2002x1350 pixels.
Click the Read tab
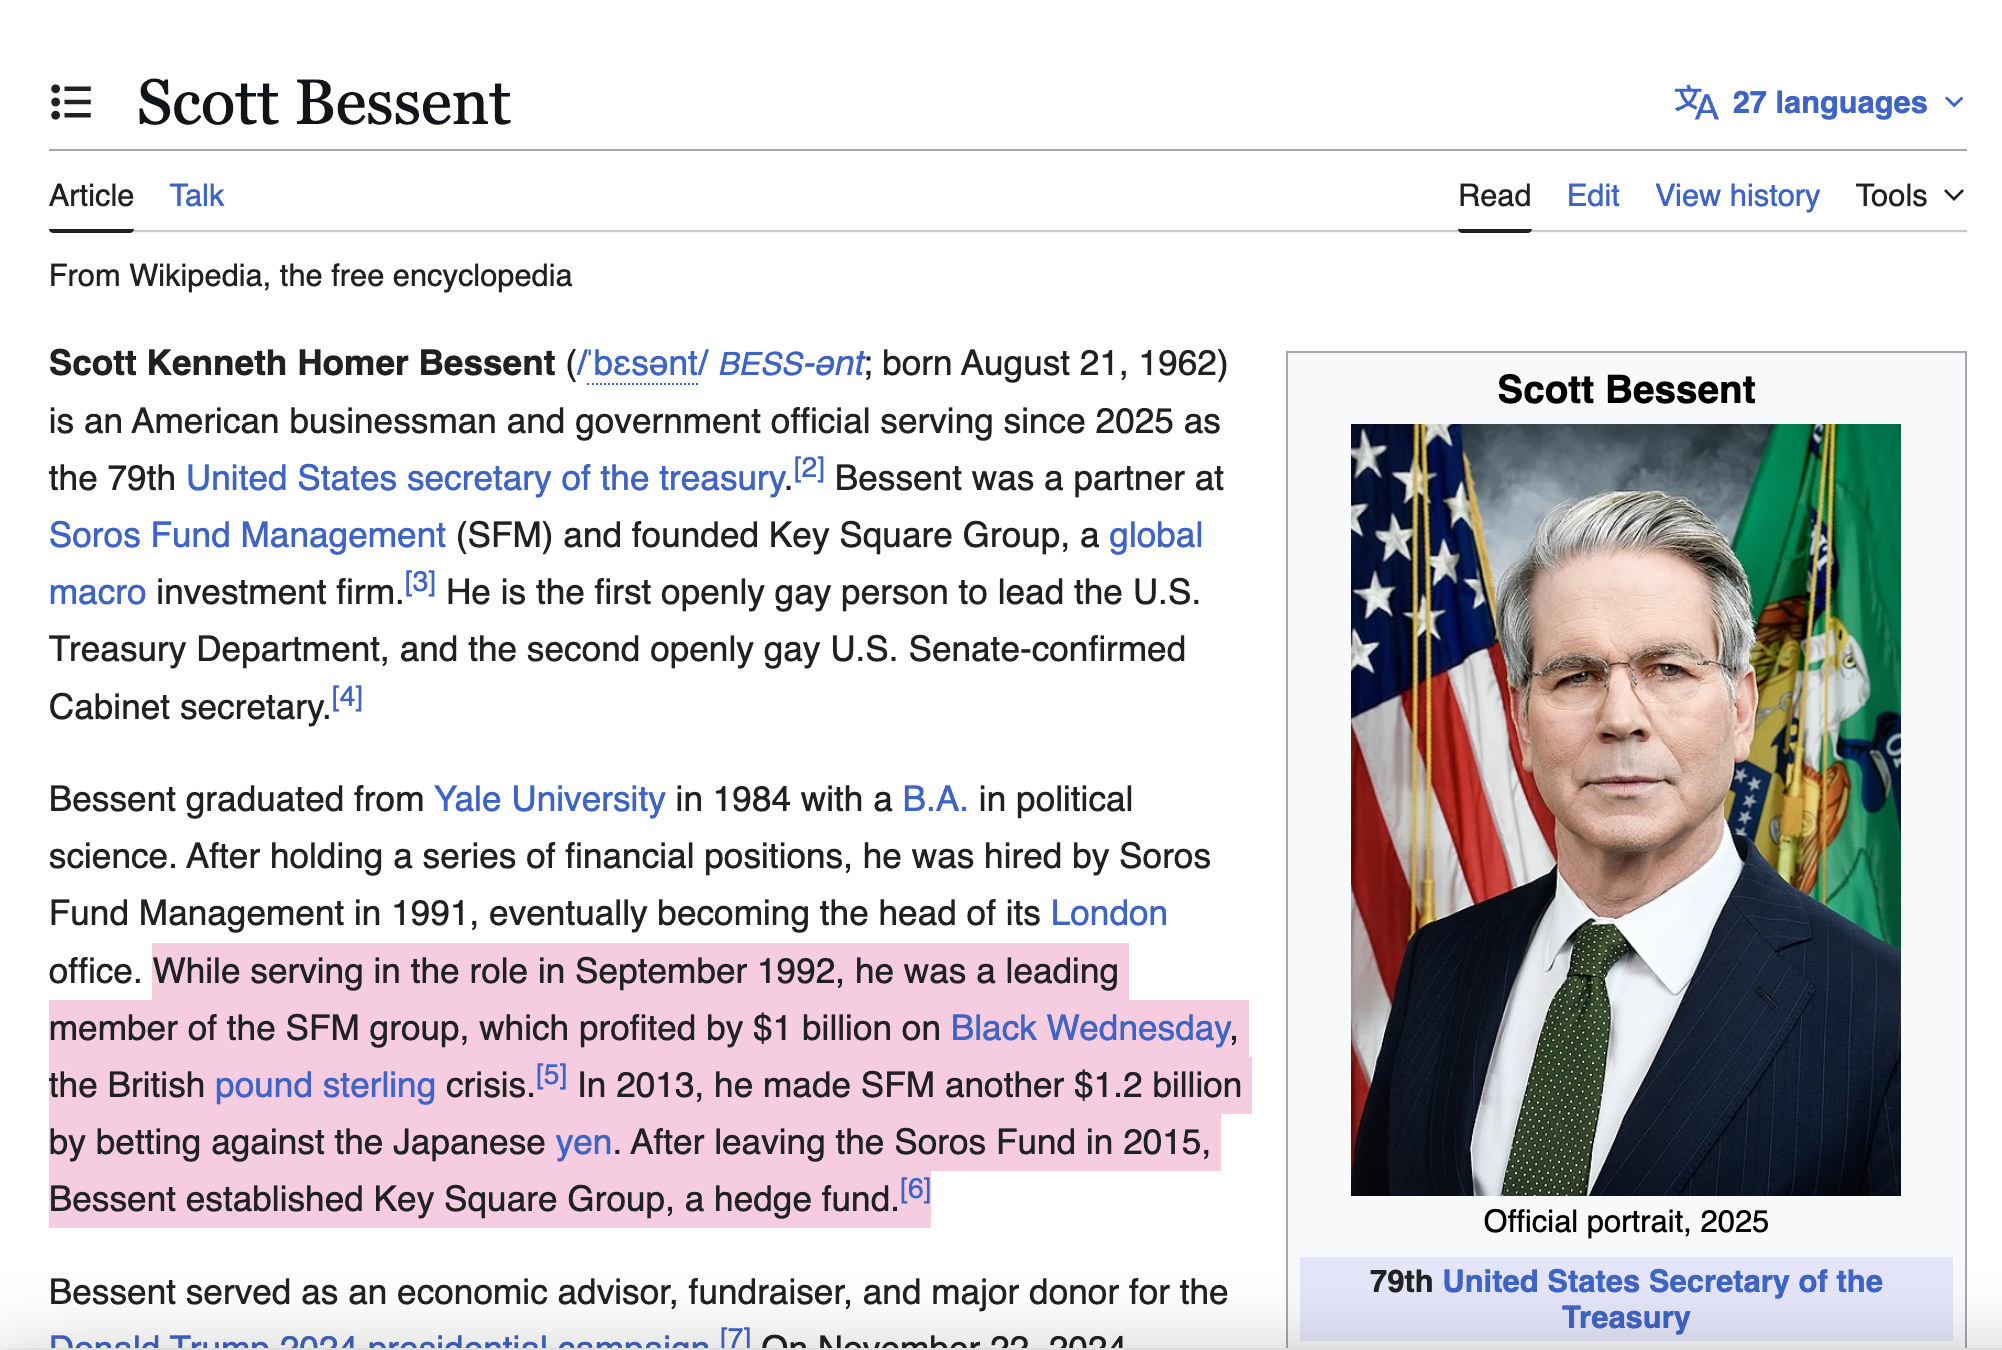(x=1494, y=195)
